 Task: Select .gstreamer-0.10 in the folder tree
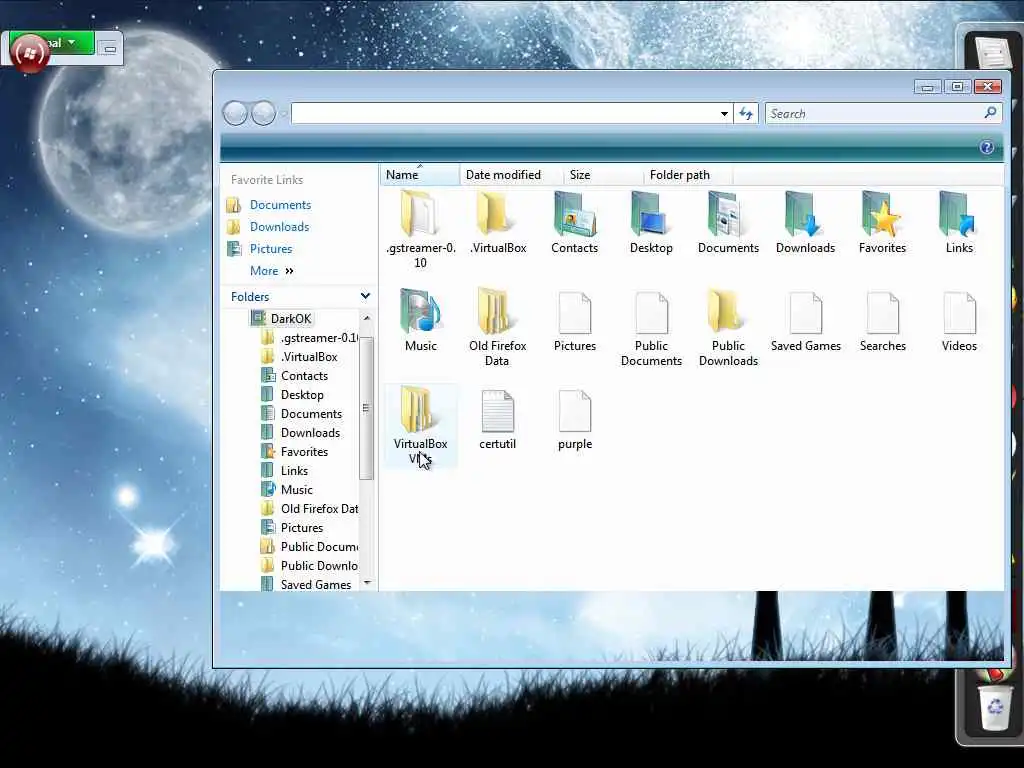pos(319,338)
